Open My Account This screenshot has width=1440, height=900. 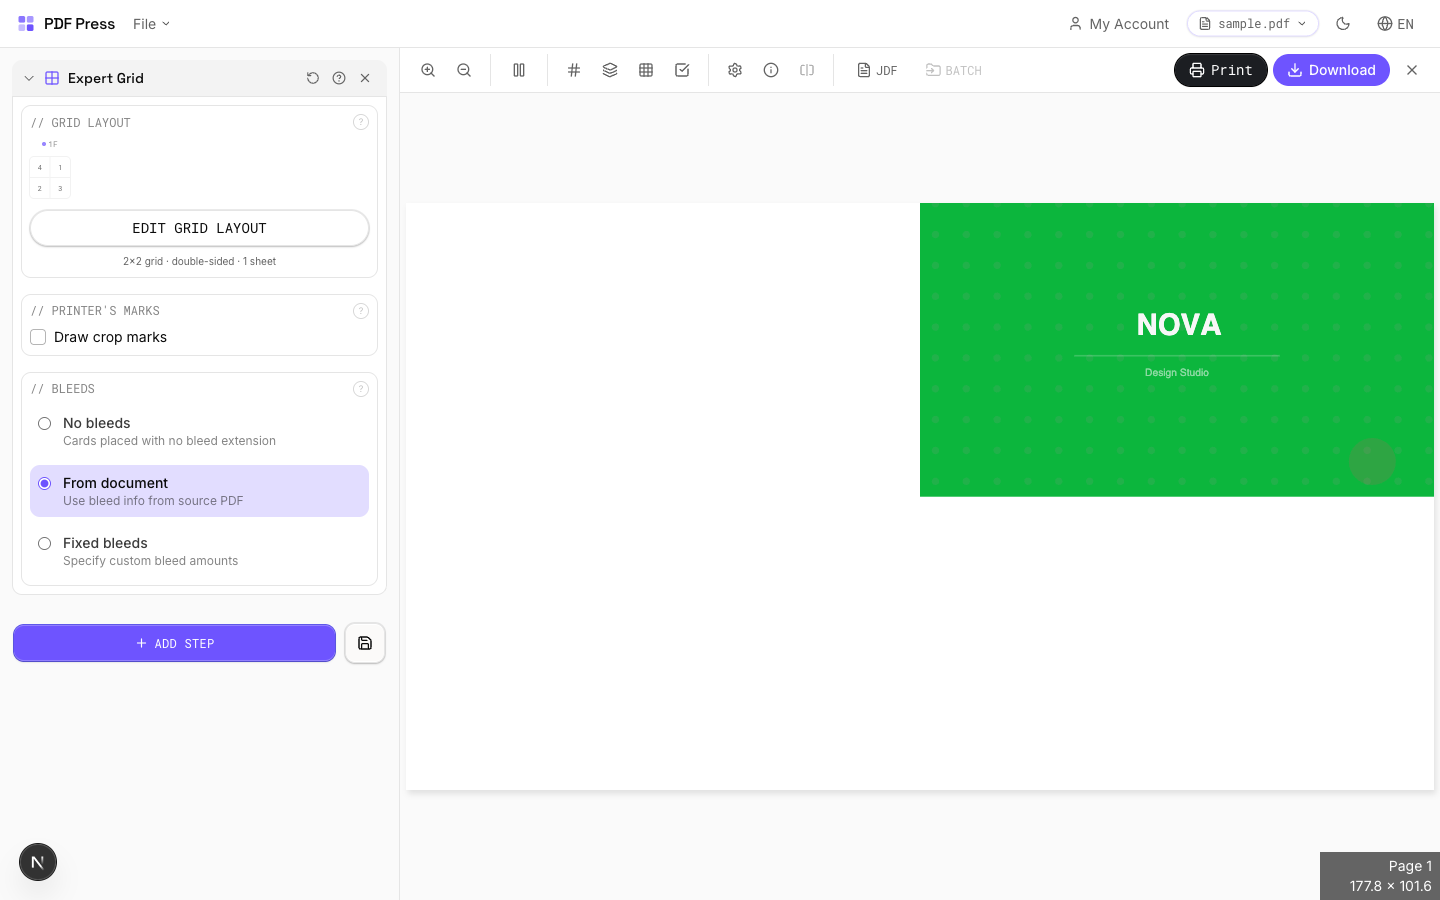[x=1119, y=24]
